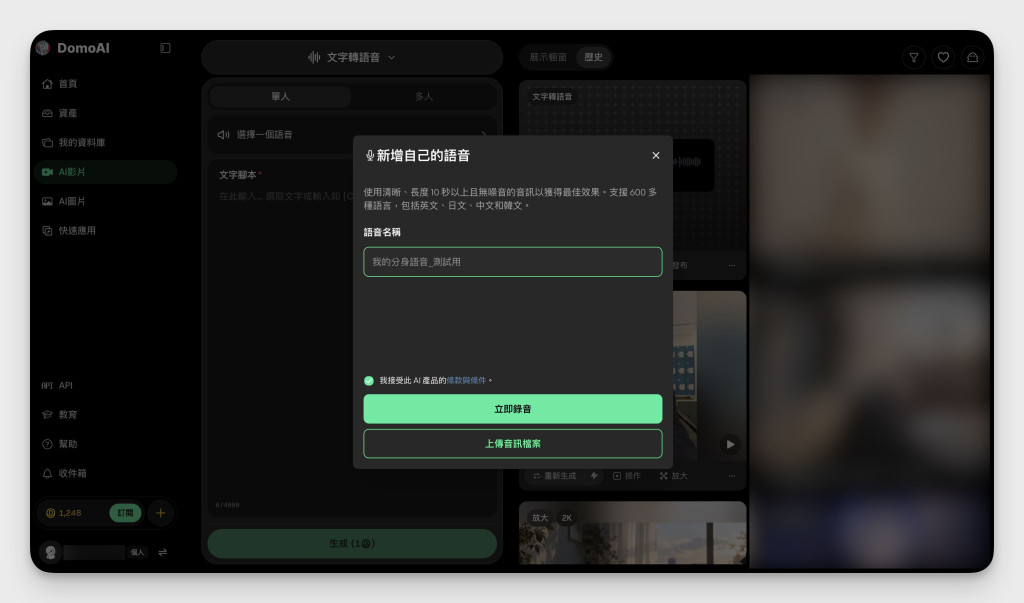The image size is (1024, 603).
Task: Click the 重新生成 regenerate button
Action: tap(554, 476)
